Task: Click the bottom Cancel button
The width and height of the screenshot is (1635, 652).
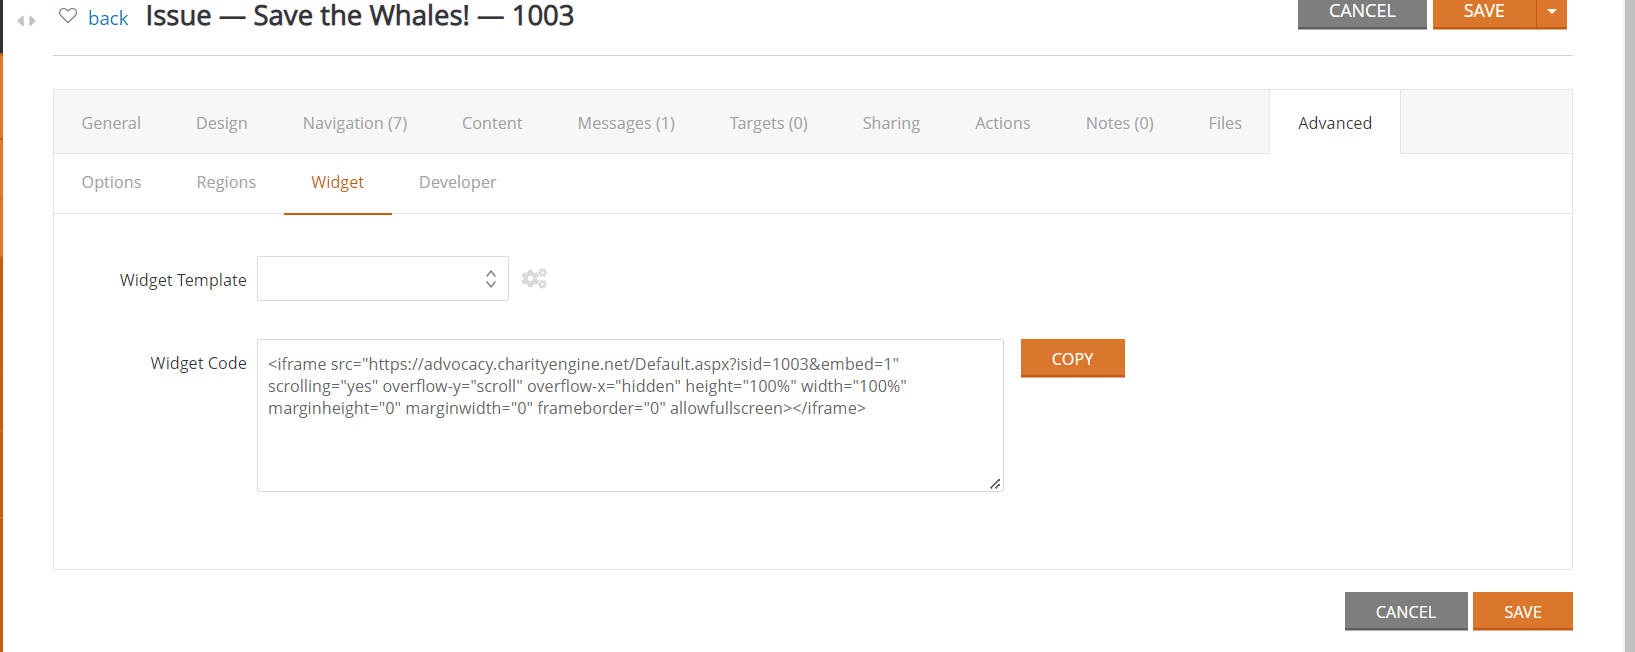Action: (x=1406, y=611)
